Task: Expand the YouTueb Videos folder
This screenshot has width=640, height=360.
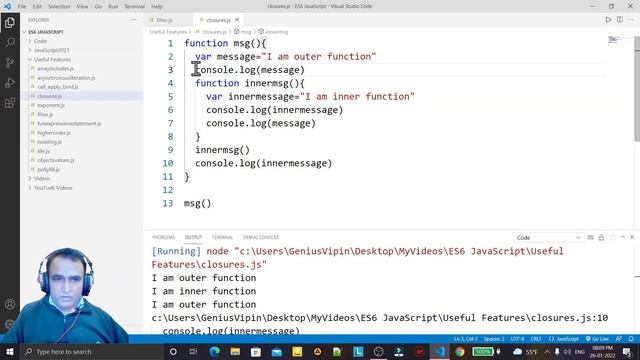Action: coord(53,188)
